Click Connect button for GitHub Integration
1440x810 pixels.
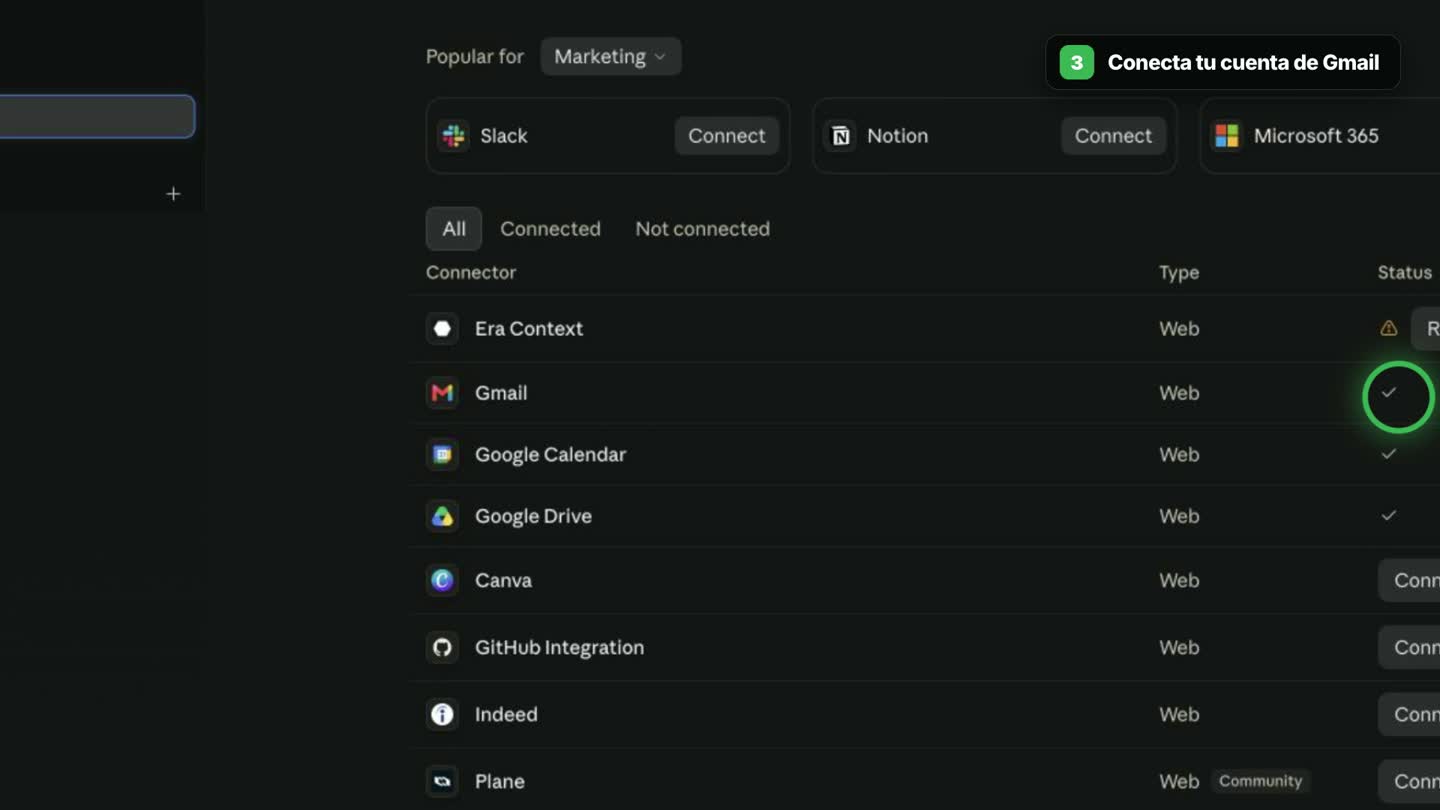coord(1409,647)
